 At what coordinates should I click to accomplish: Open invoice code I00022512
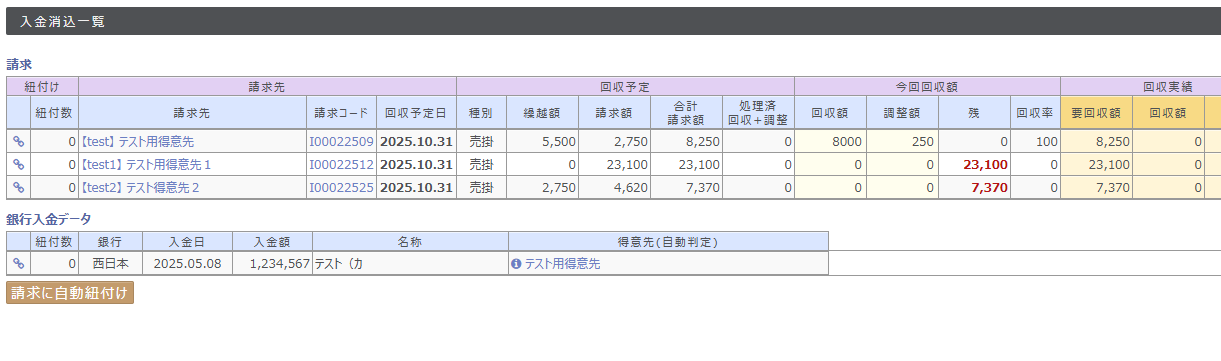(341, 164)
